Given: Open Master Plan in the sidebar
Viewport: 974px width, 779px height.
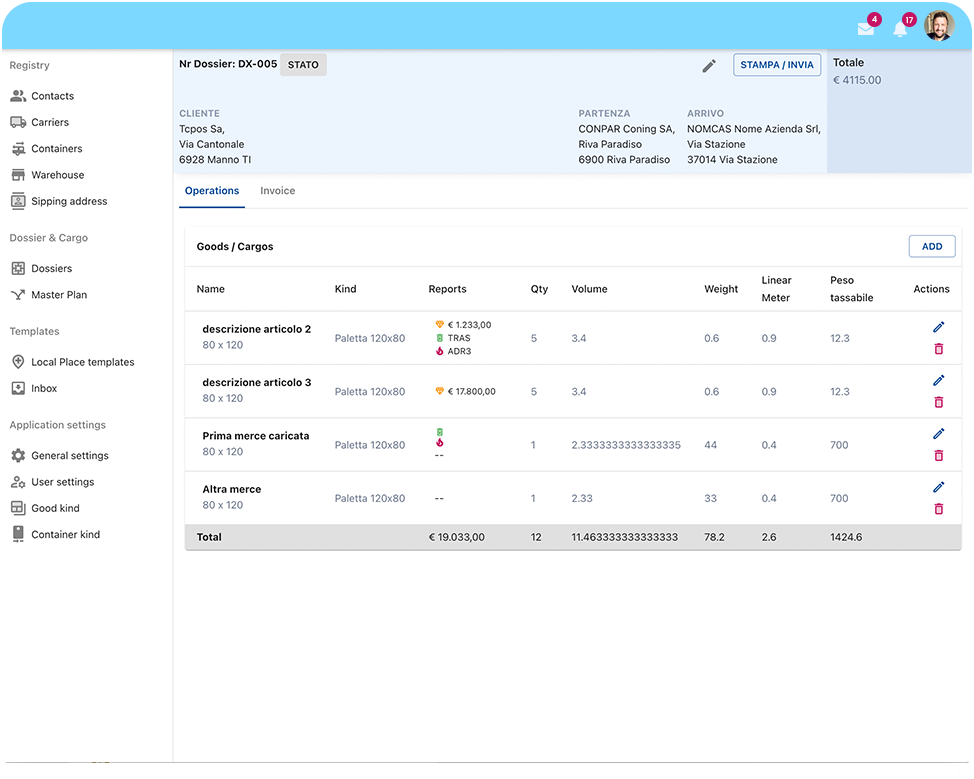Looking at the screenshot, I should pyautogui.click(x=59, y=294).
